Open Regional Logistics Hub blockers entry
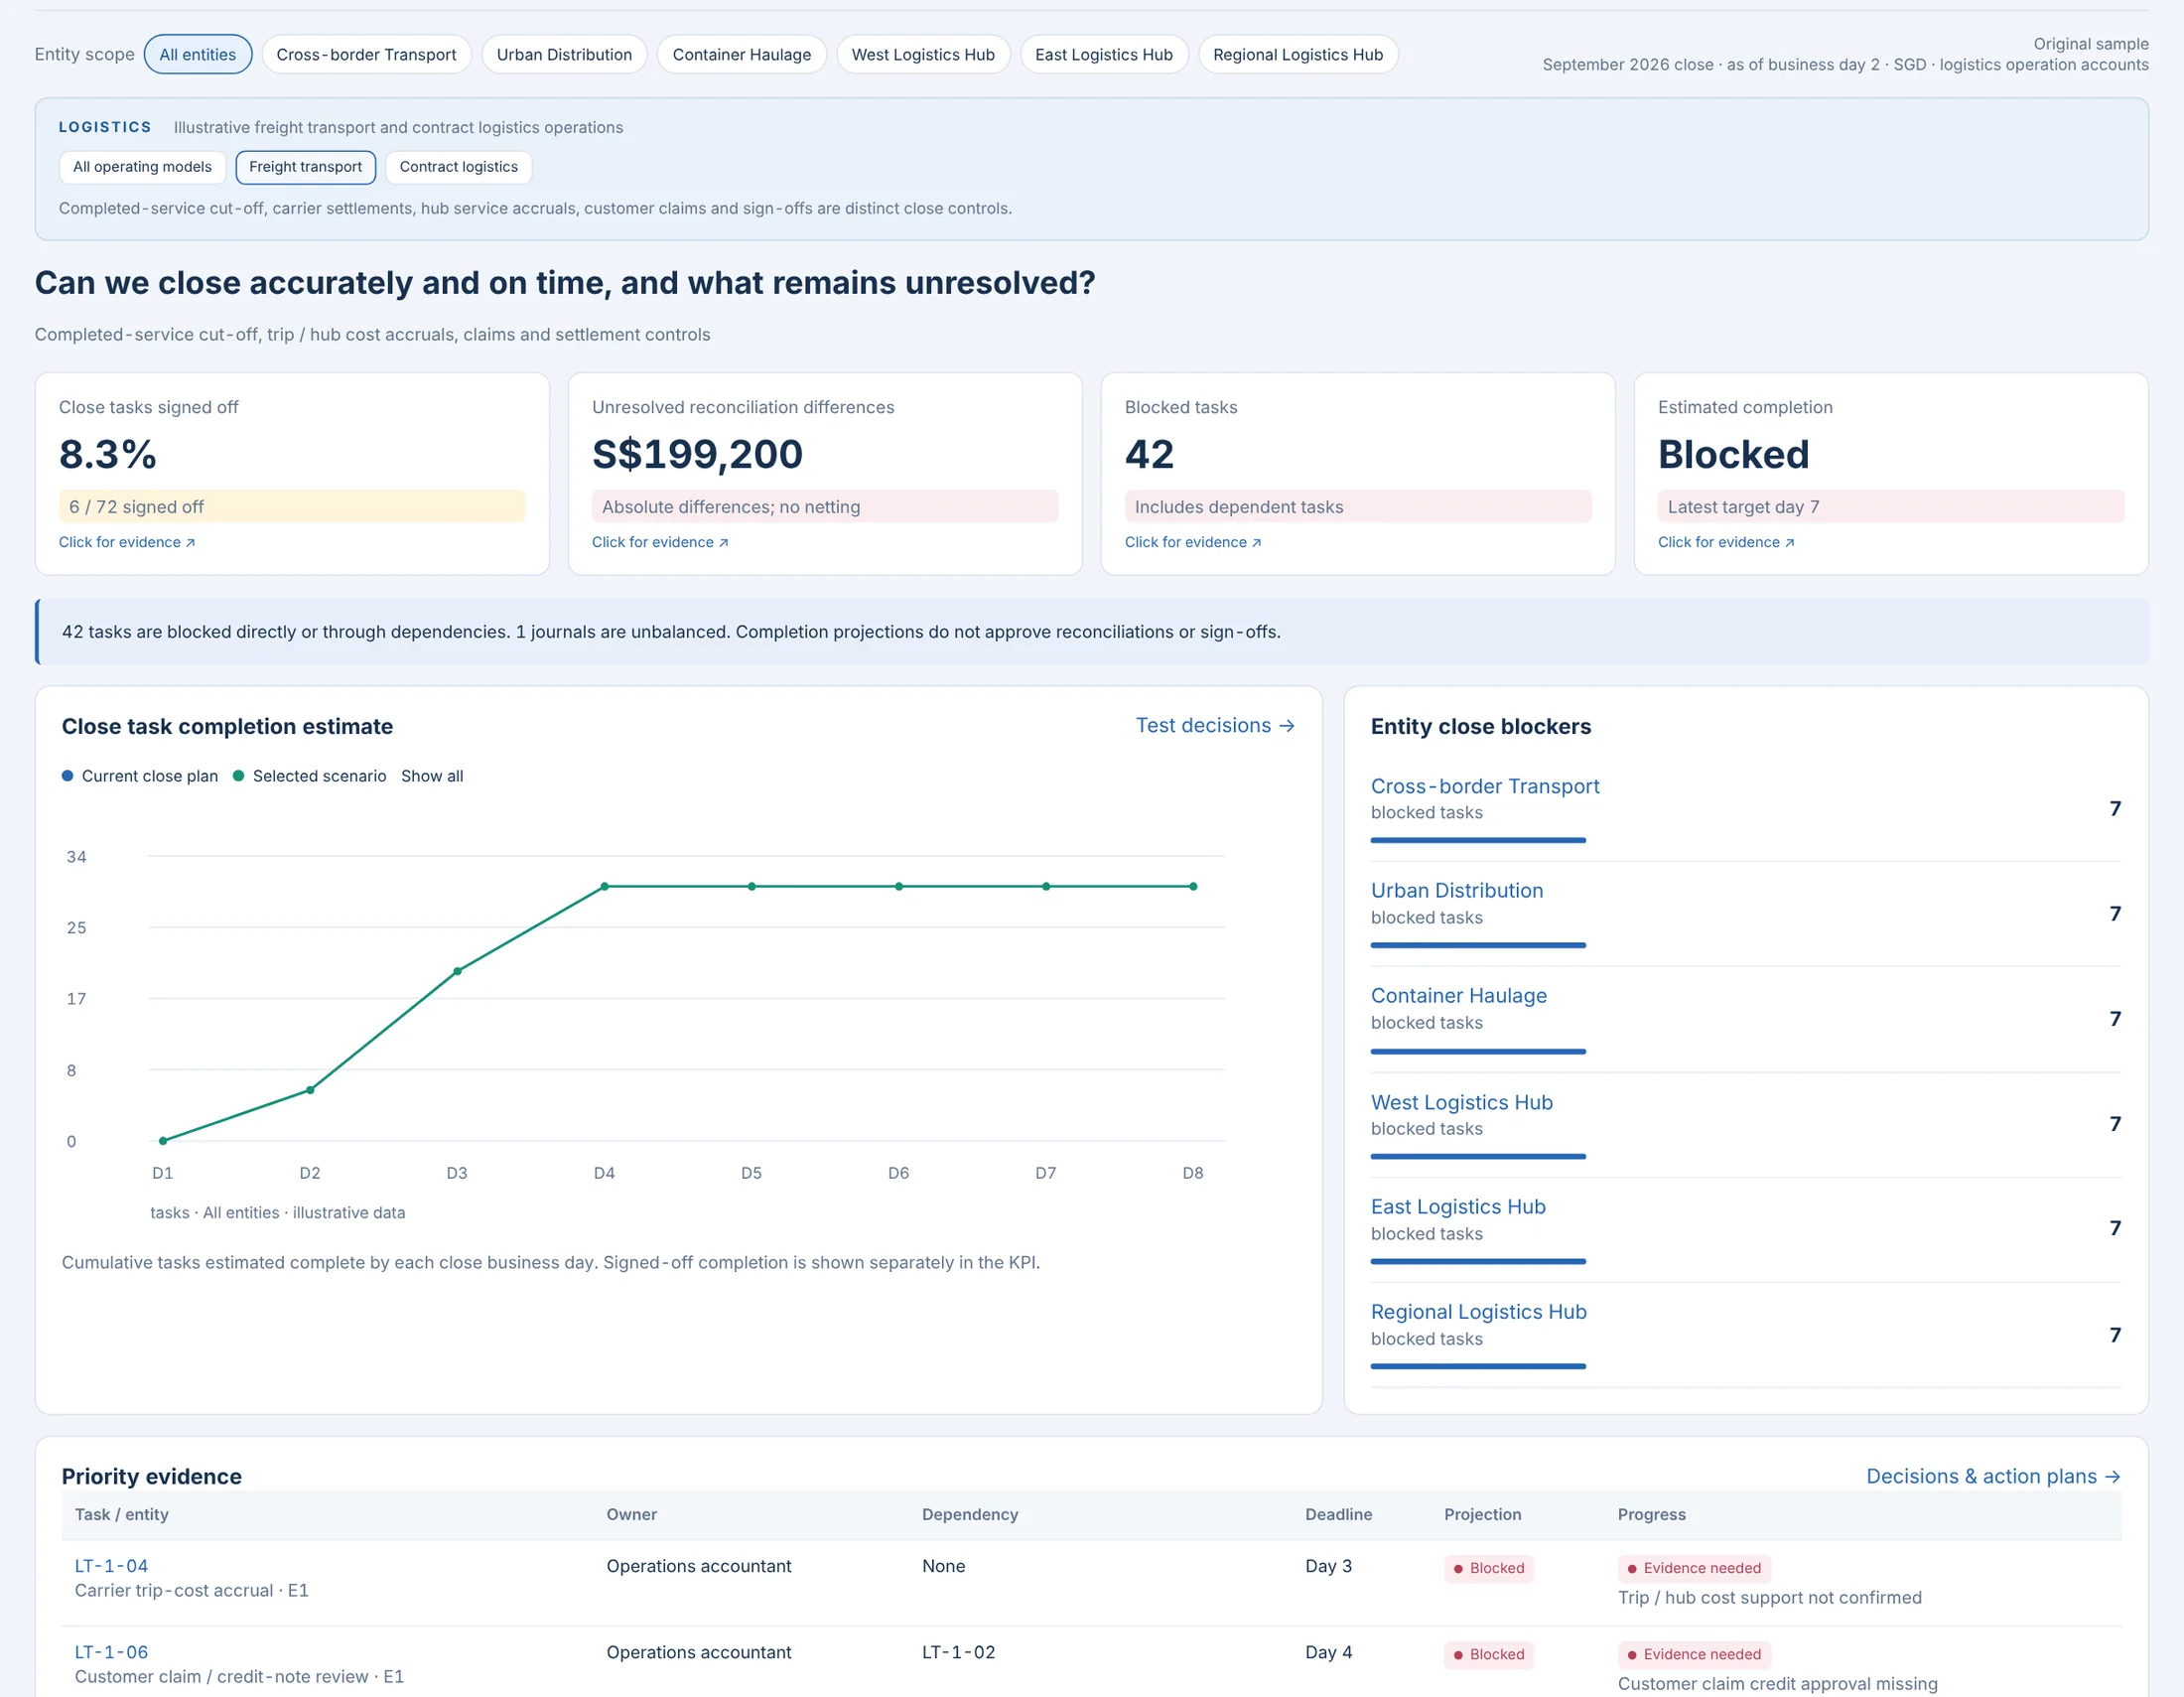 click(x=1479, y=1311)
